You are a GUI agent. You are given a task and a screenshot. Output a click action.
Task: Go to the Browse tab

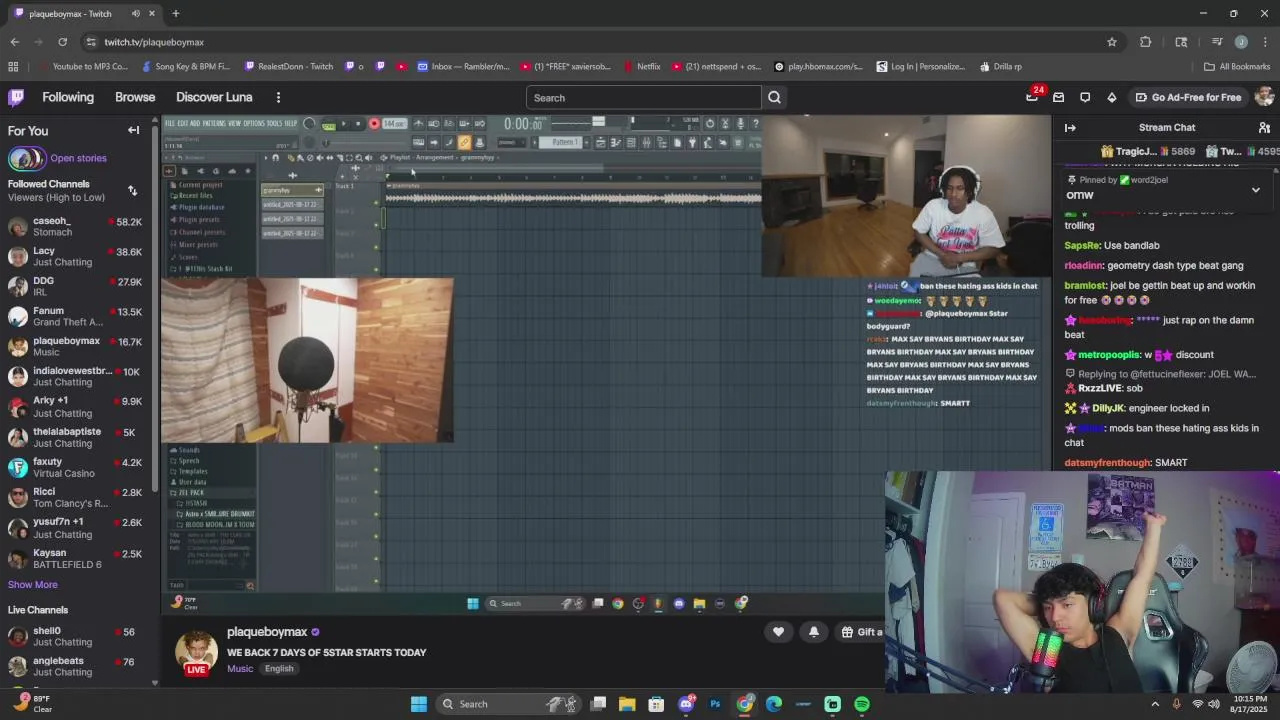[x=135, y=97]
